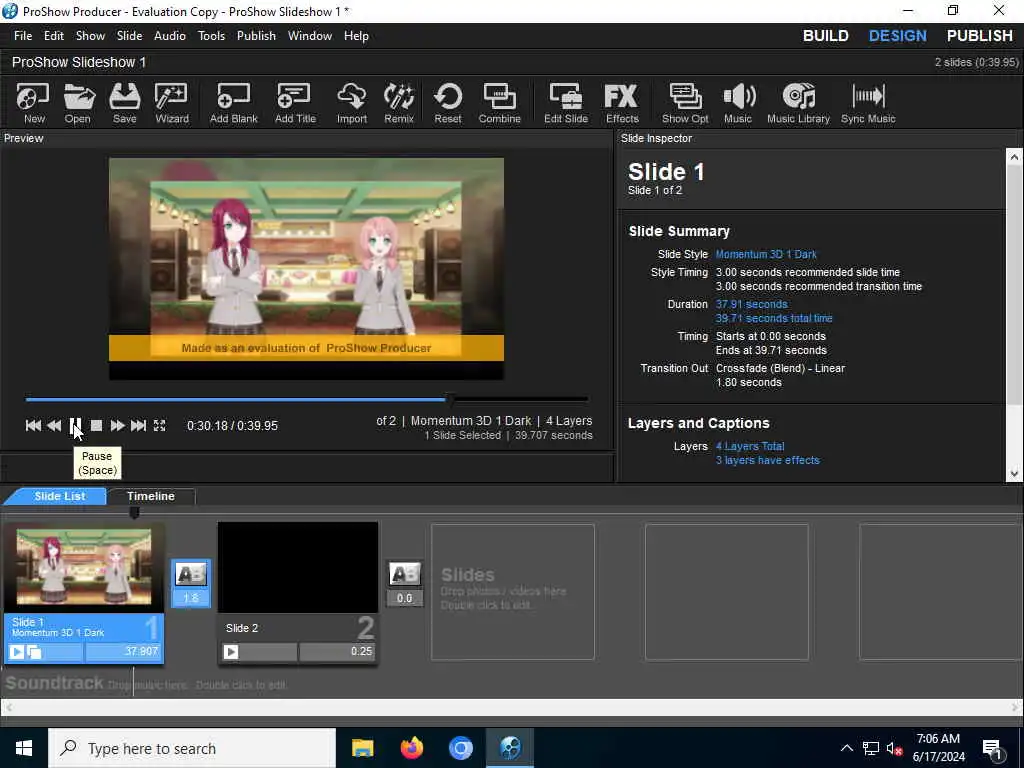Screen dimensions: 1024x768
Task: Open the File menu
Action: [x=23, y=36]
